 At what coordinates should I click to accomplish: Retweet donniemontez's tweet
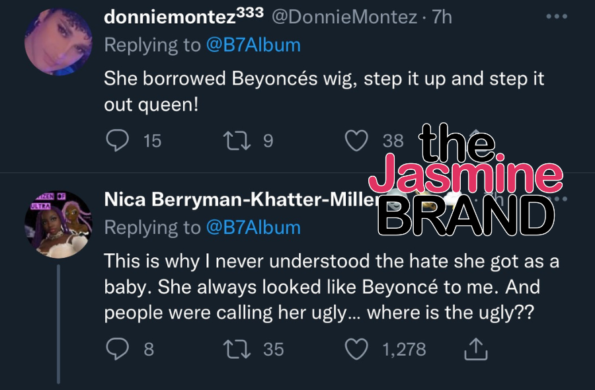click(x=237, y=141)
